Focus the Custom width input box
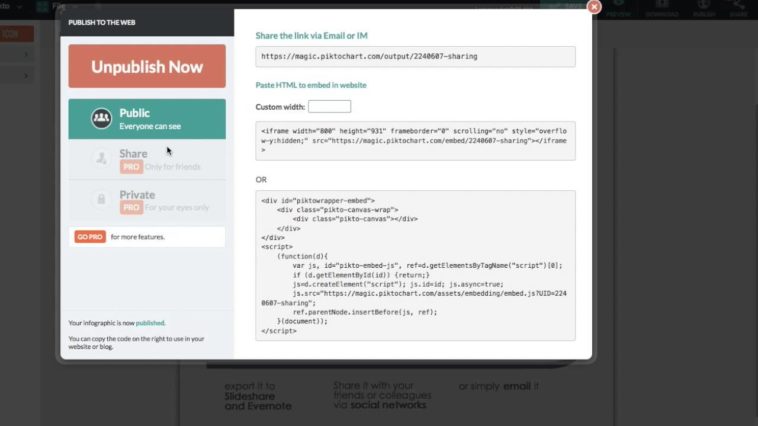Viewport: 758px width, 426px height. tap(329, 106)
